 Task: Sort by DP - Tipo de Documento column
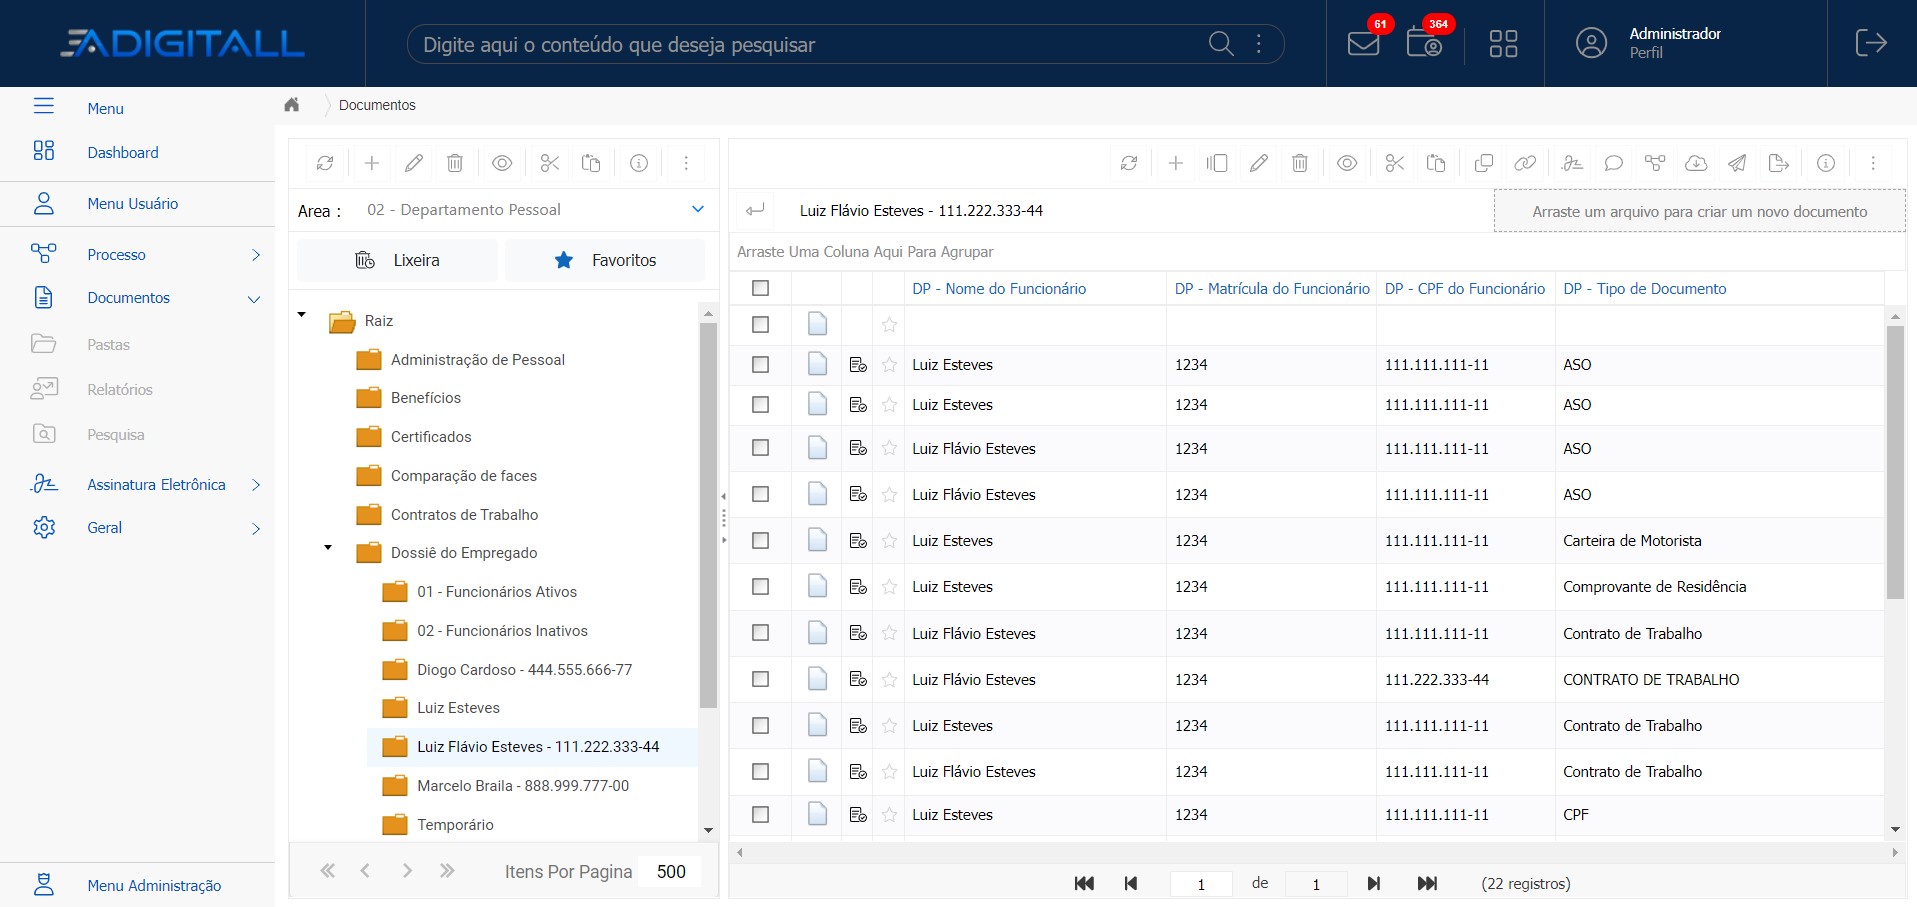(1645, 288)
